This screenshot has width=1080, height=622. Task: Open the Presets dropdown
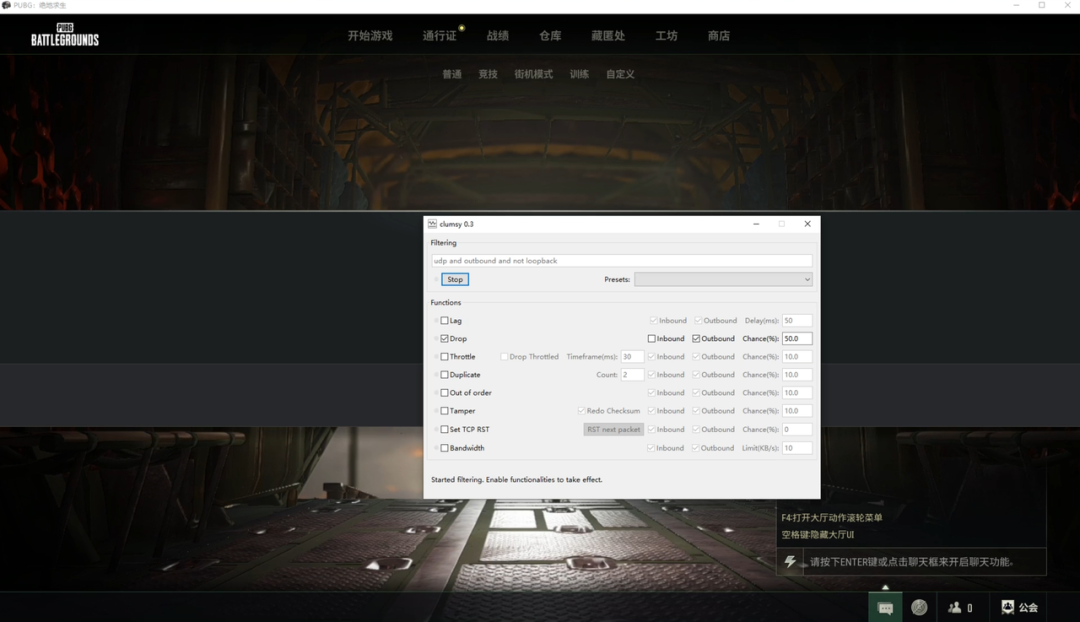723,279
